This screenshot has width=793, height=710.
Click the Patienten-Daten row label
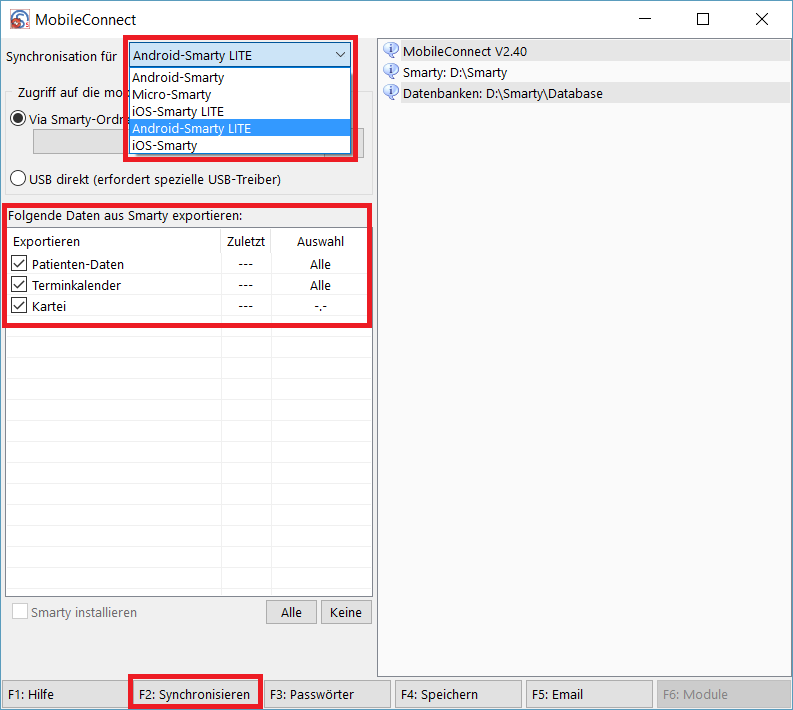coord(78,264)
